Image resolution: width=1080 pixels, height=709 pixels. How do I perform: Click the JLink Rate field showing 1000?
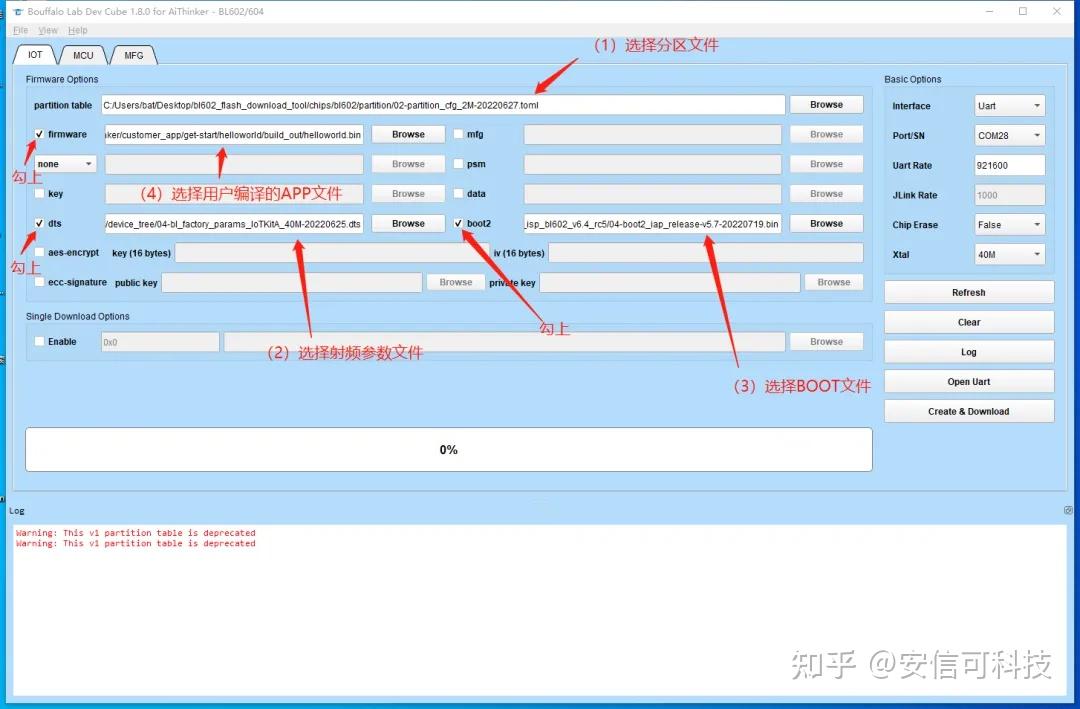(x=1010, y=195)
